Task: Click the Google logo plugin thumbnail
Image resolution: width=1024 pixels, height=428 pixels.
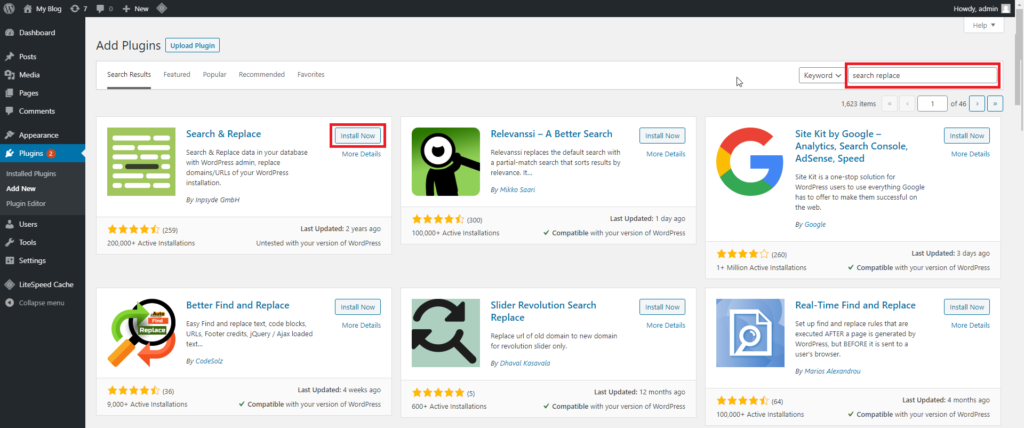Action: 750,161
